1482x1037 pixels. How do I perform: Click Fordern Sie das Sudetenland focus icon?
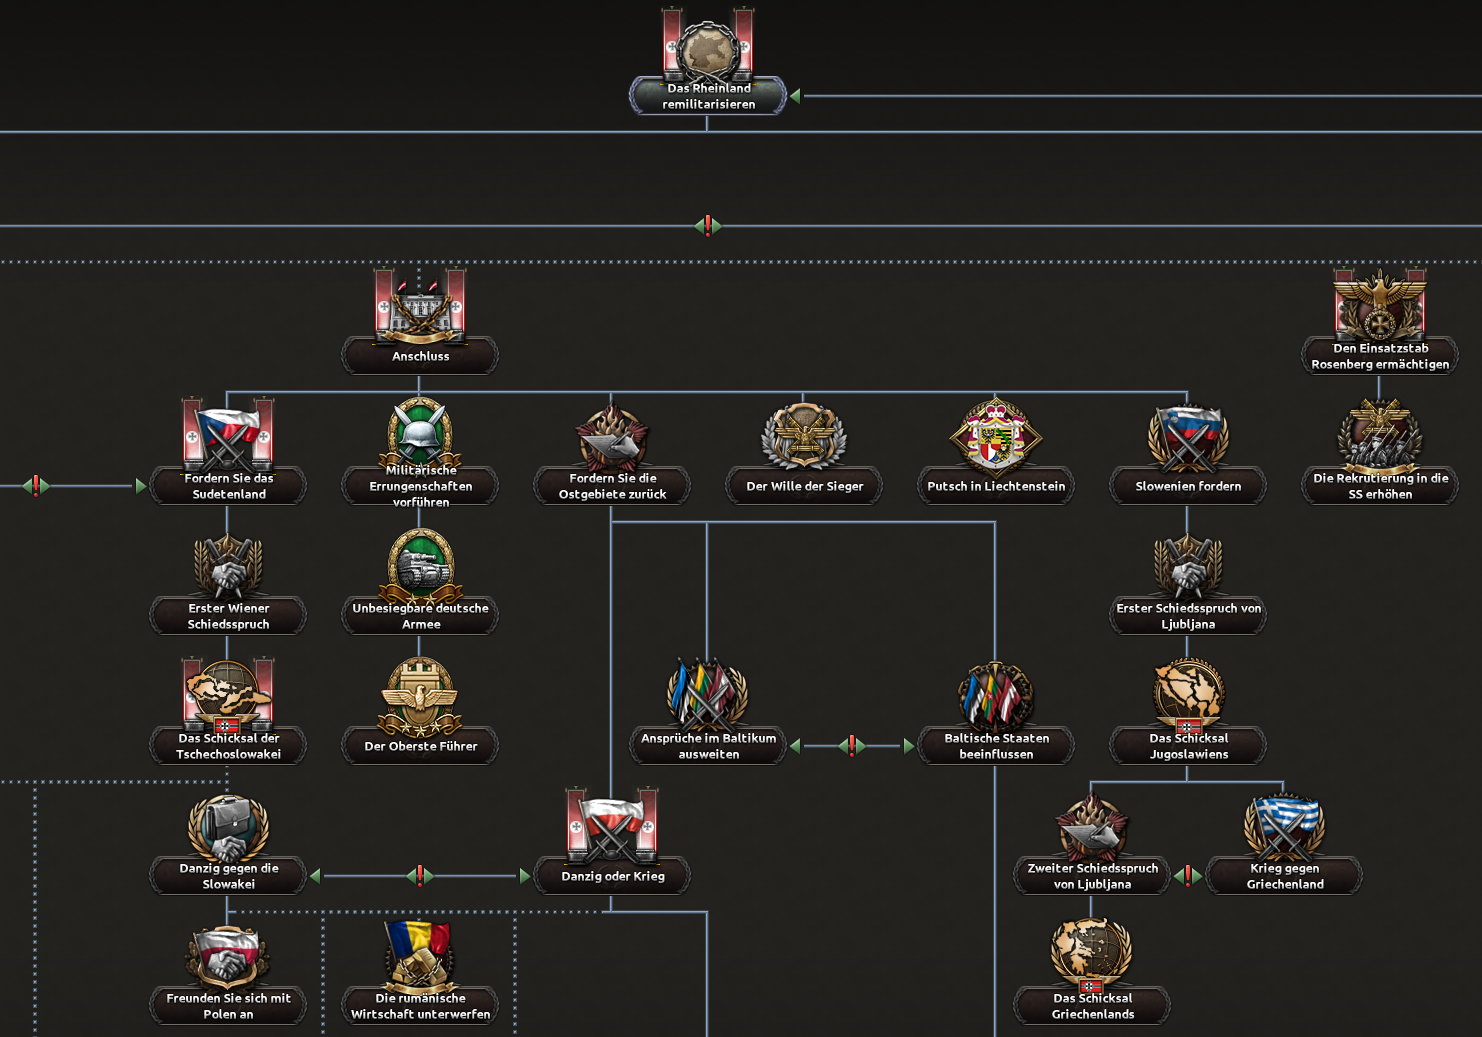[x=228, y=435]
